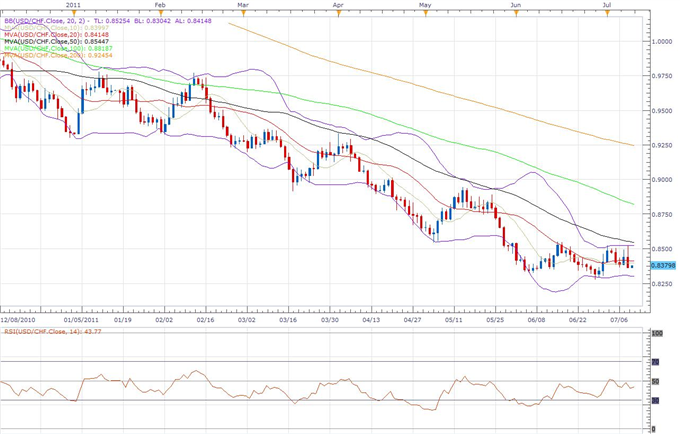The image size is (680, 434).
Task: Click the 0.8750 price axis label
Action: tap(663, 214)
